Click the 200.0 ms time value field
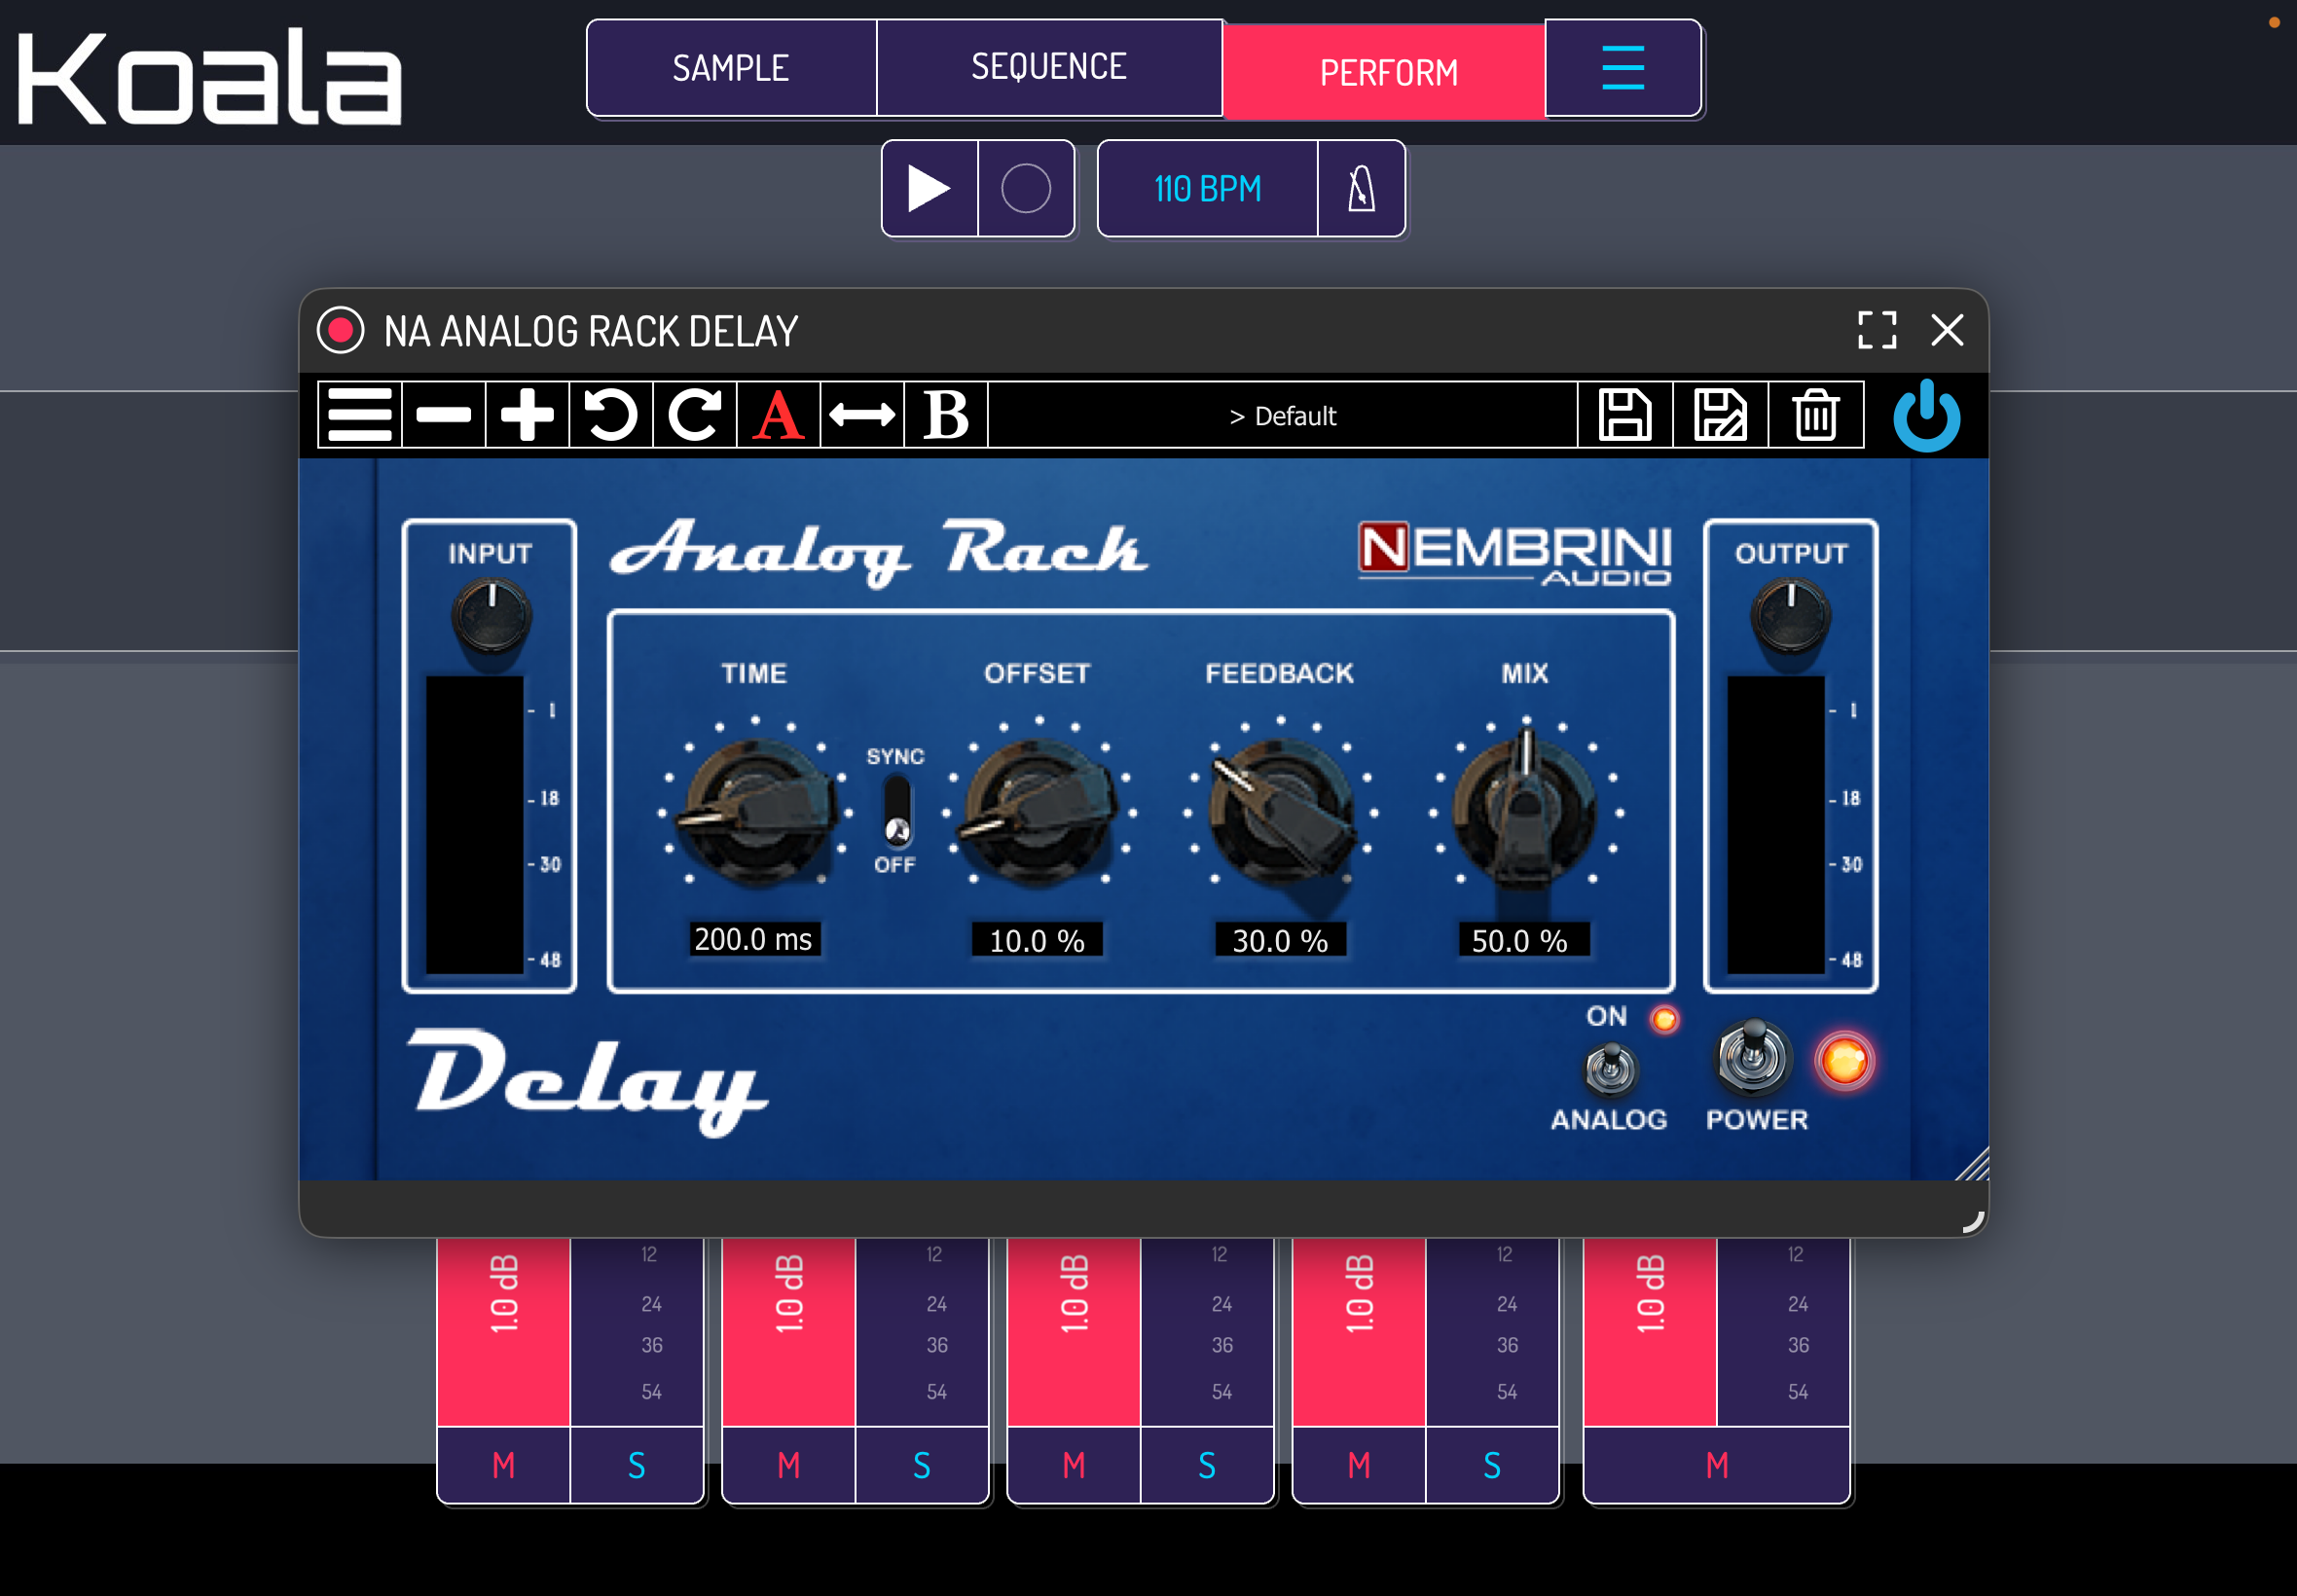Viewport: 2297px width, 1596px height. point(754,939)
